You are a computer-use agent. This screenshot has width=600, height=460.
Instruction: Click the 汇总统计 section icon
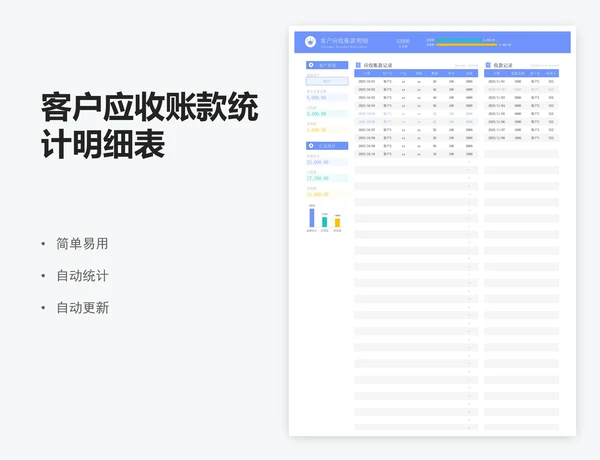click(311, 146)
